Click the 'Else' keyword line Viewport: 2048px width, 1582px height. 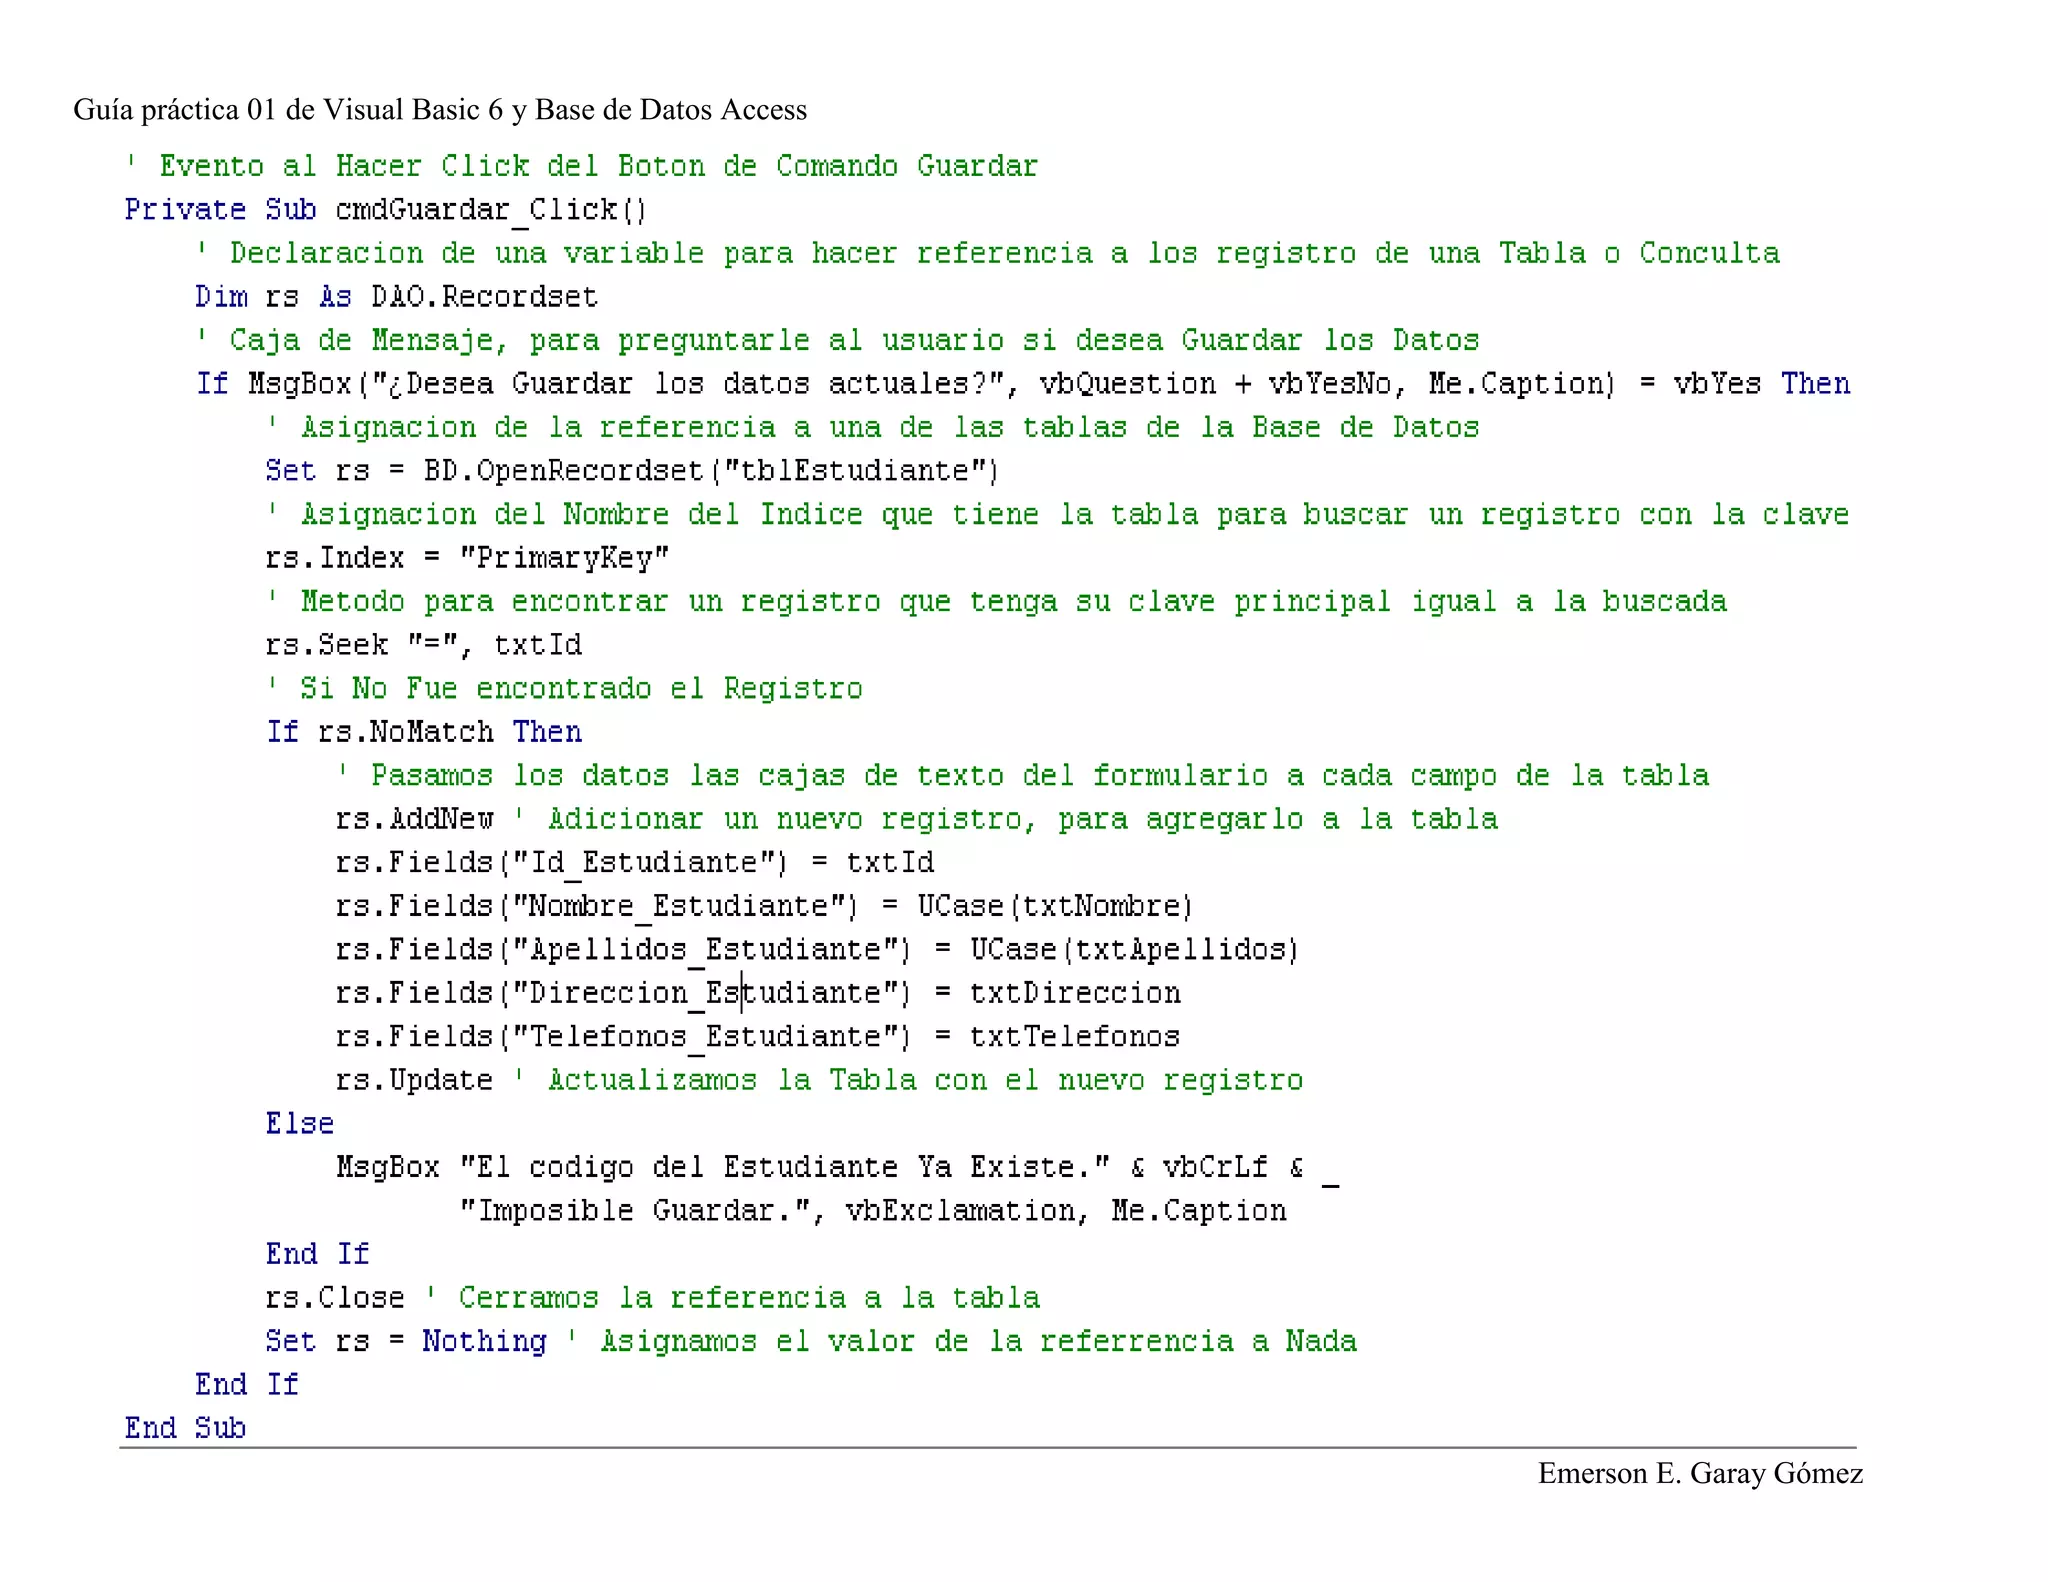point(300,1124)
